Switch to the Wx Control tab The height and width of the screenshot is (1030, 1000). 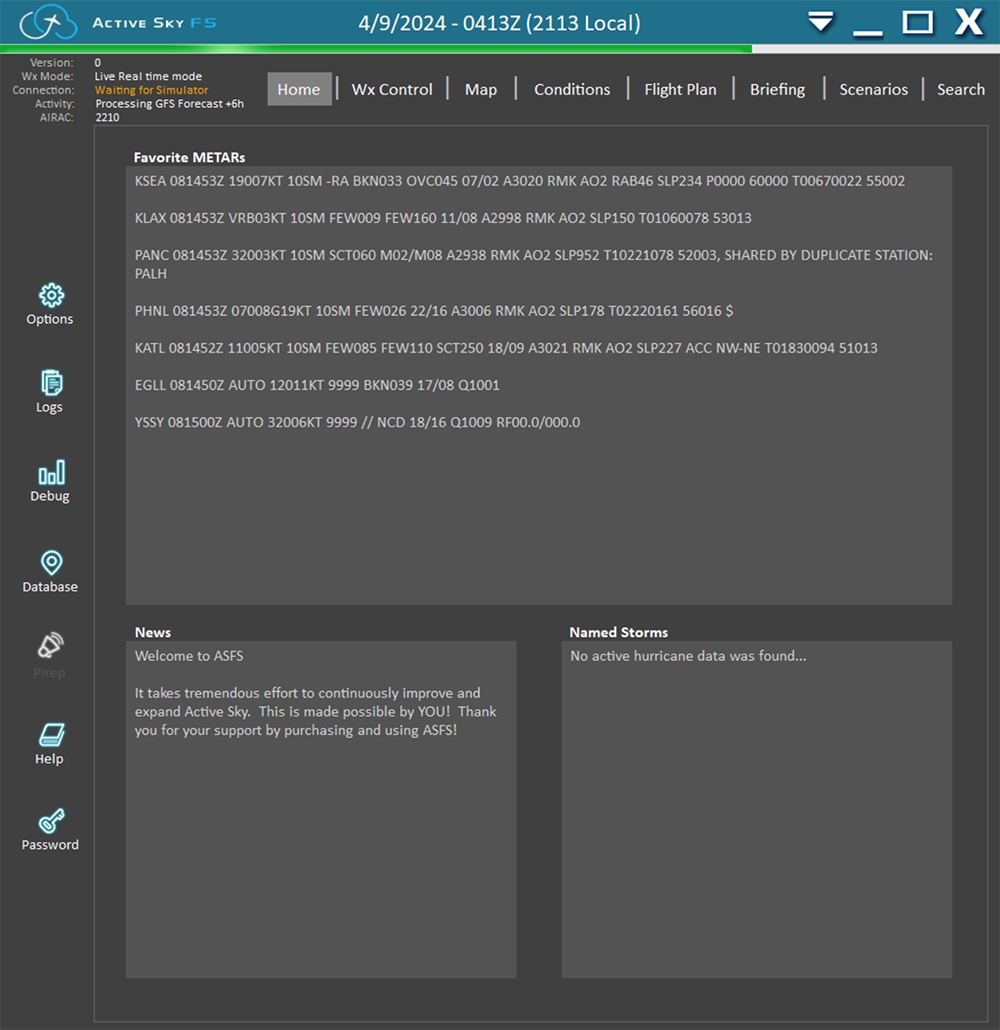pyautogui.click(x=392, y=89)
